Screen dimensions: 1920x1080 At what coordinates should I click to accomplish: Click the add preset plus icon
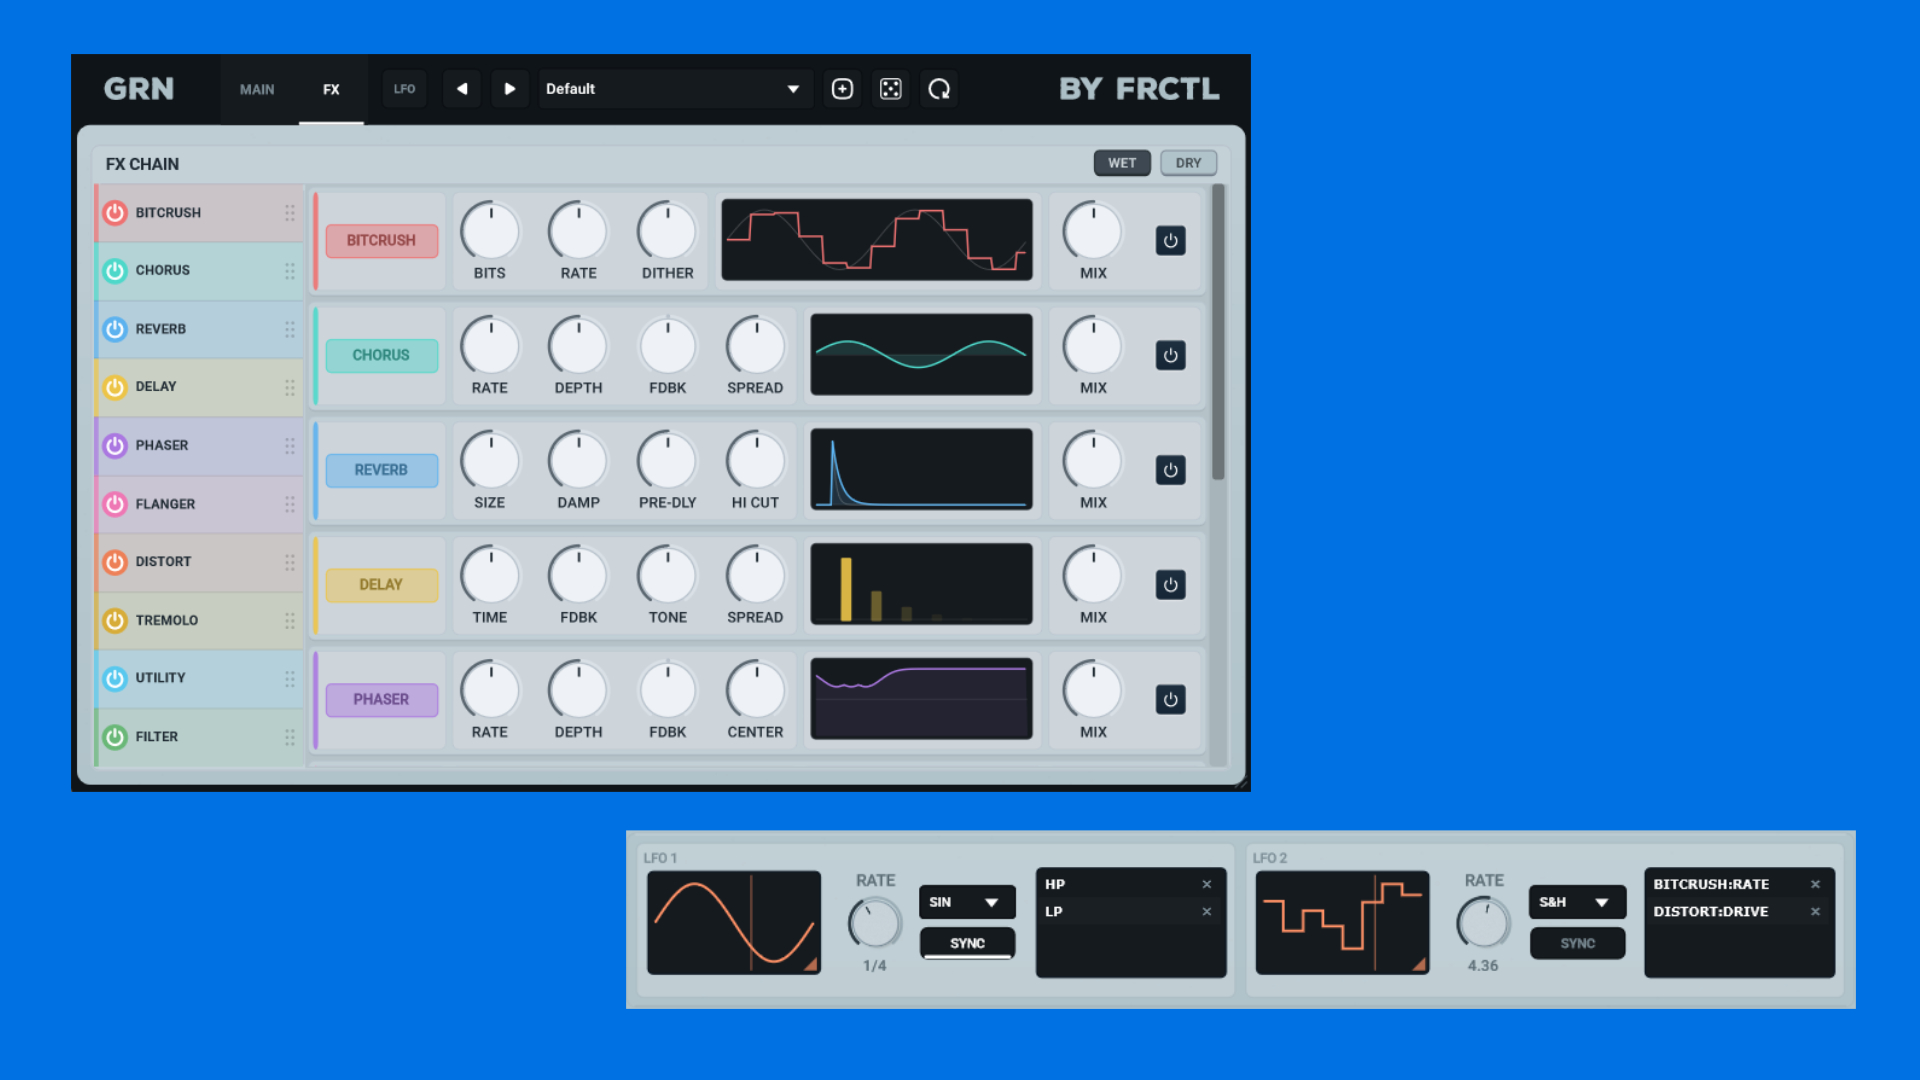842,89
